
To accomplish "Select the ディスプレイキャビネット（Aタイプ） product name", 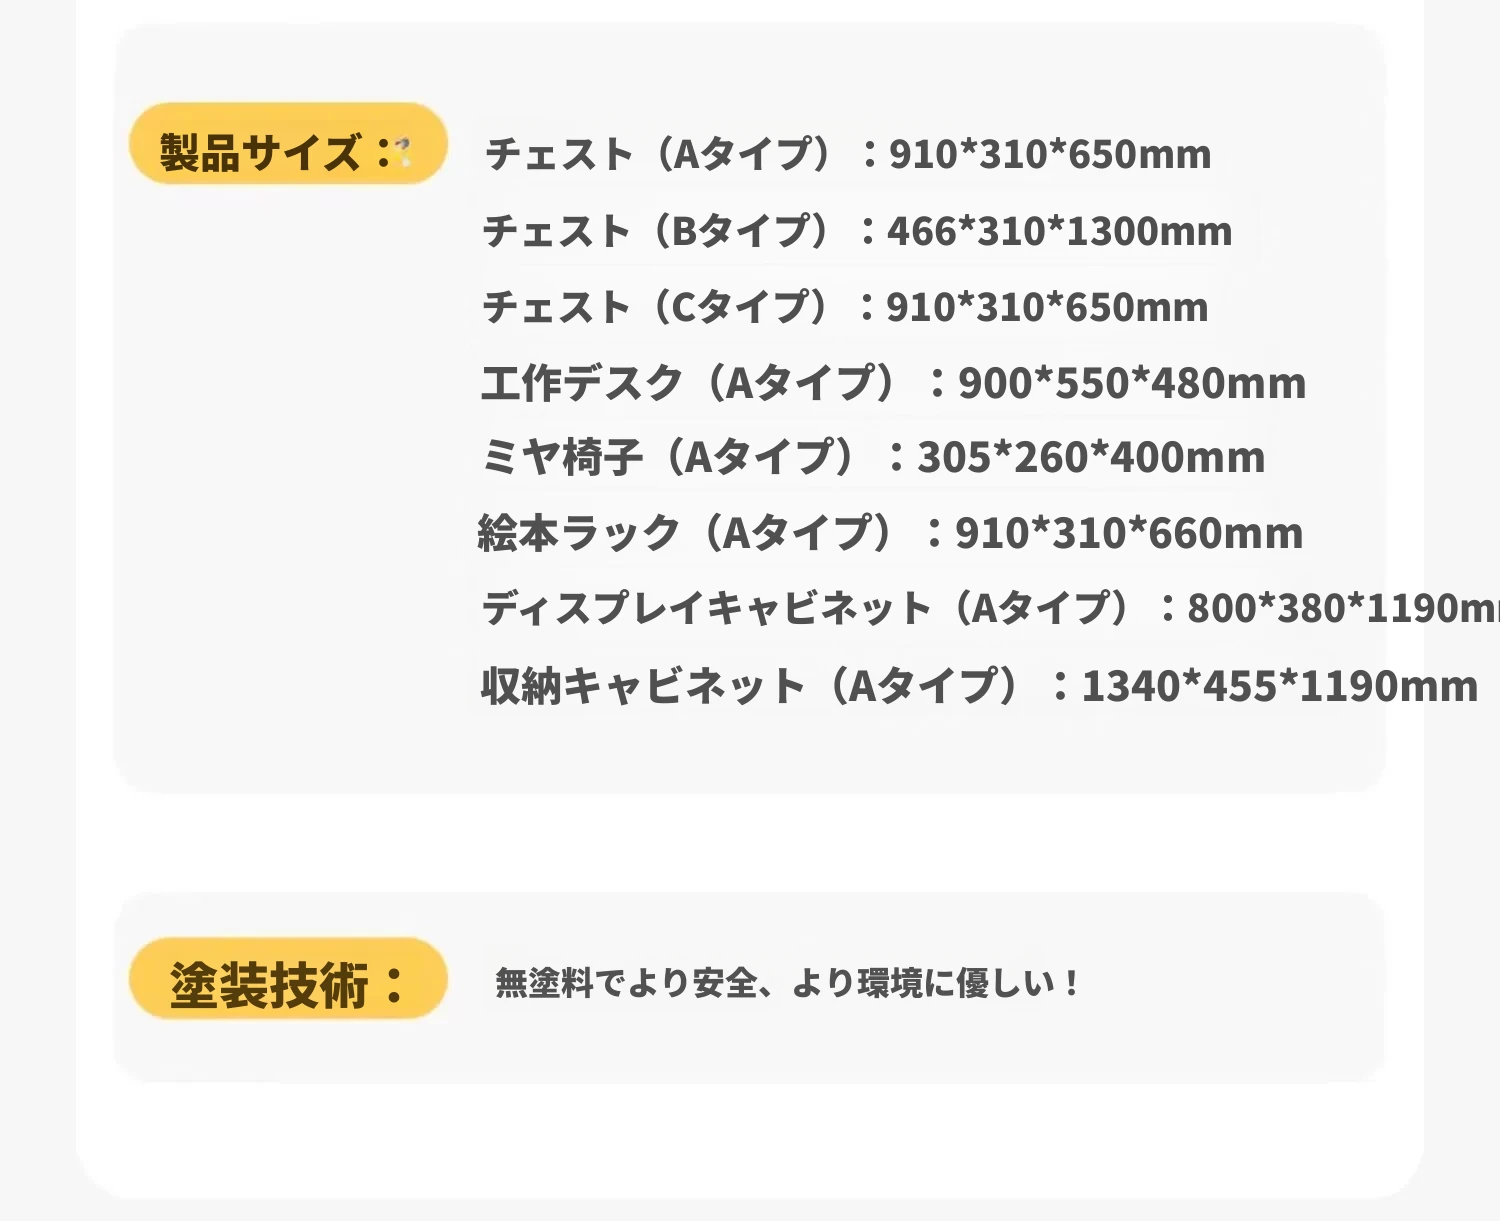I will coord(808,609).
